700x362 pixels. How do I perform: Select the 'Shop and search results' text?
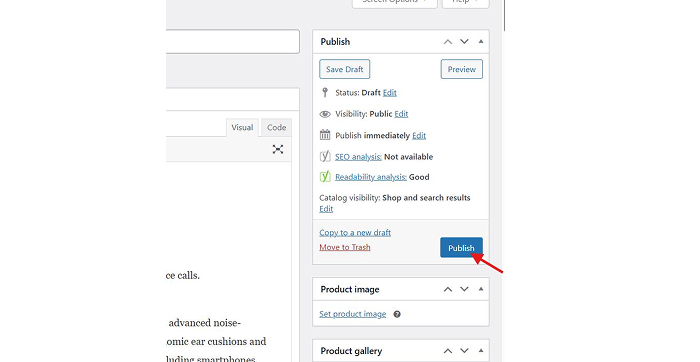[x=426, y=198]
